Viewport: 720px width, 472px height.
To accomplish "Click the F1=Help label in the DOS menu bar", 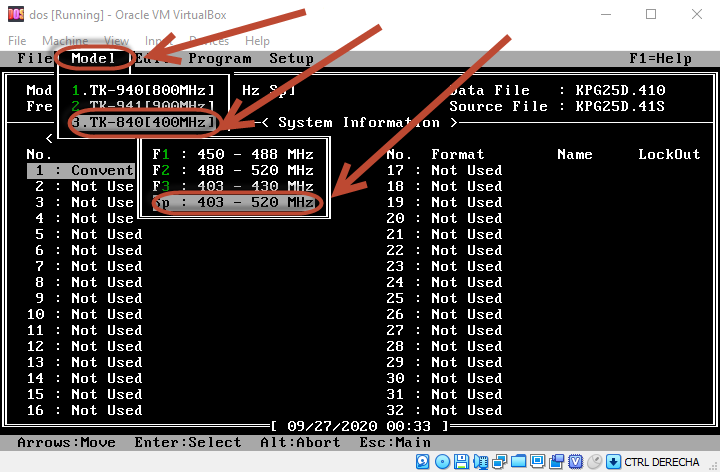I will click(x=660, y=58).
